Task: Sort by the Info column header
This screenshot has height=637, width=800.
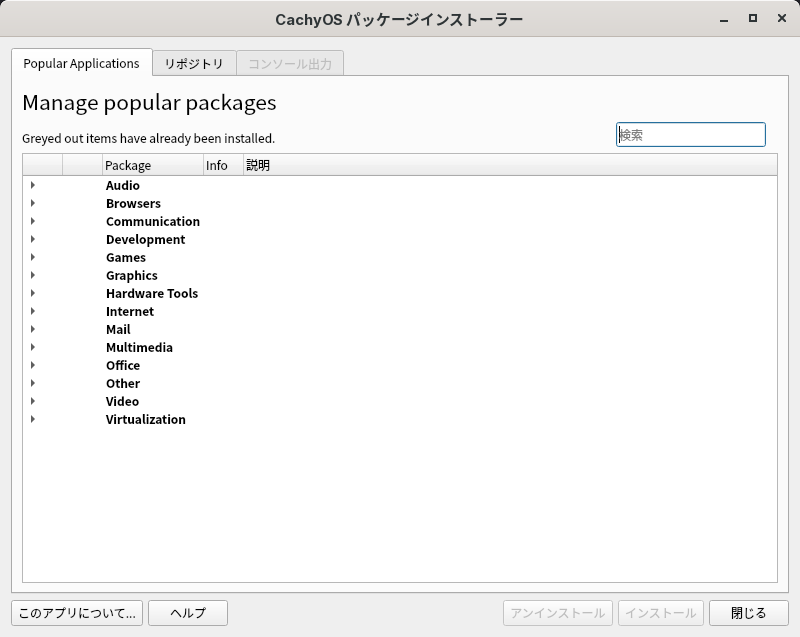Action: coord(223,165)
